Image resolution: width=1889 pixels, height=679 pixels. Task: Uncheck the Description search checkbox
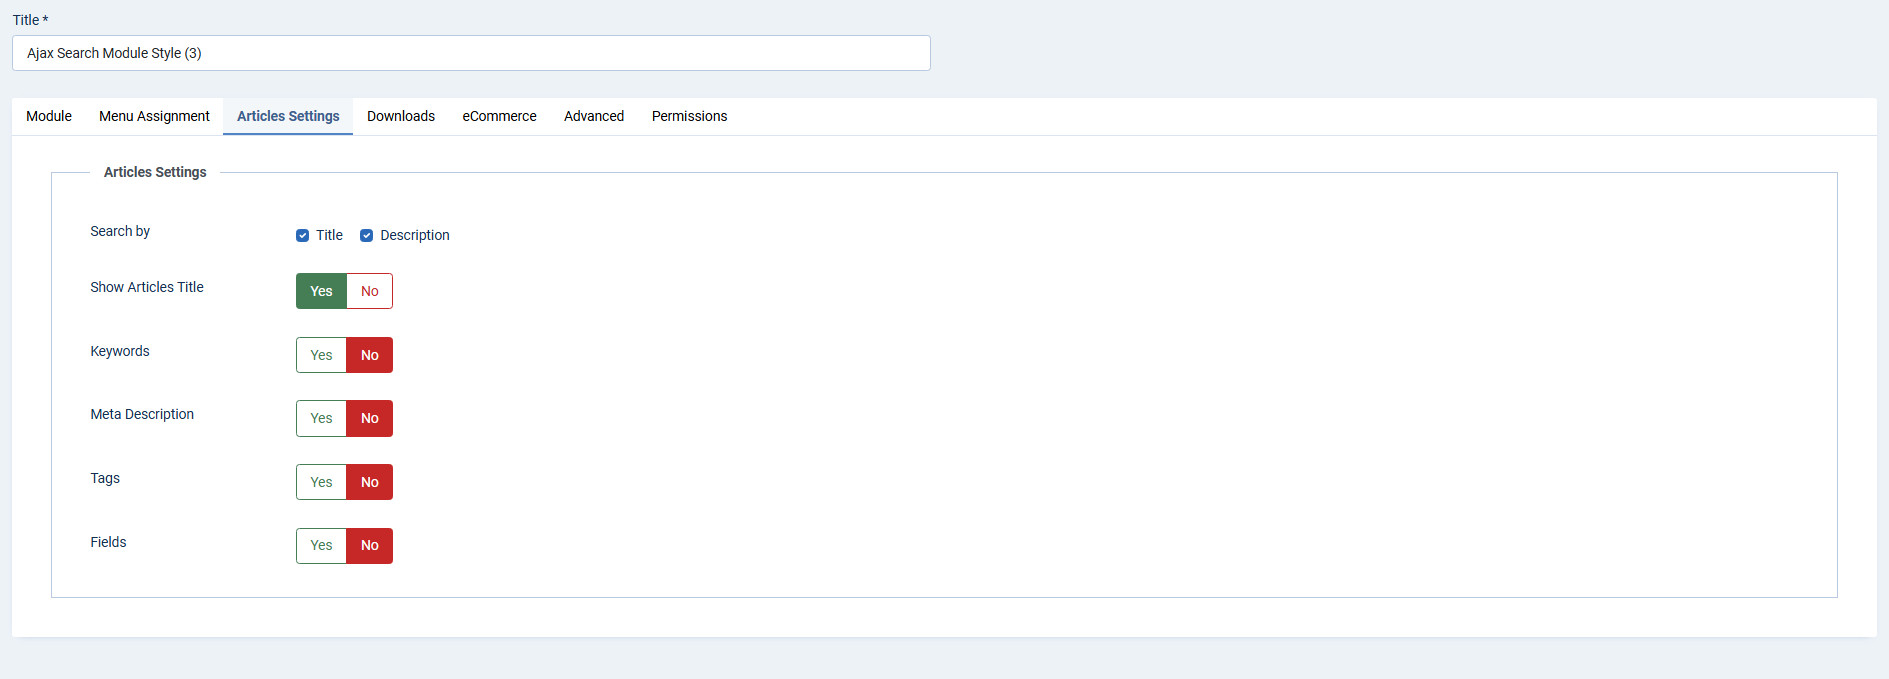(366, 236)
